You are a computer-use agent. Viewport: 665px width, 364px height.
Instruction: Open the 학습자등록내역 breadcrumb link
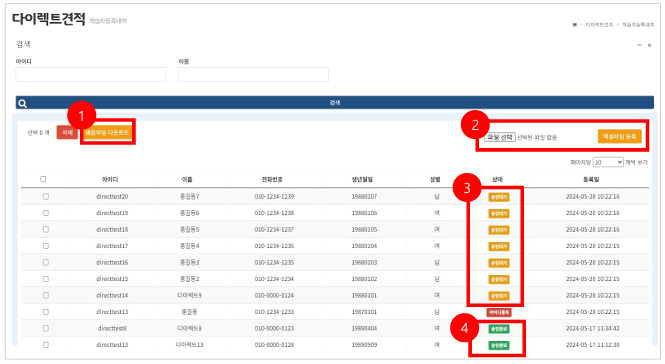tap(638, 25)
